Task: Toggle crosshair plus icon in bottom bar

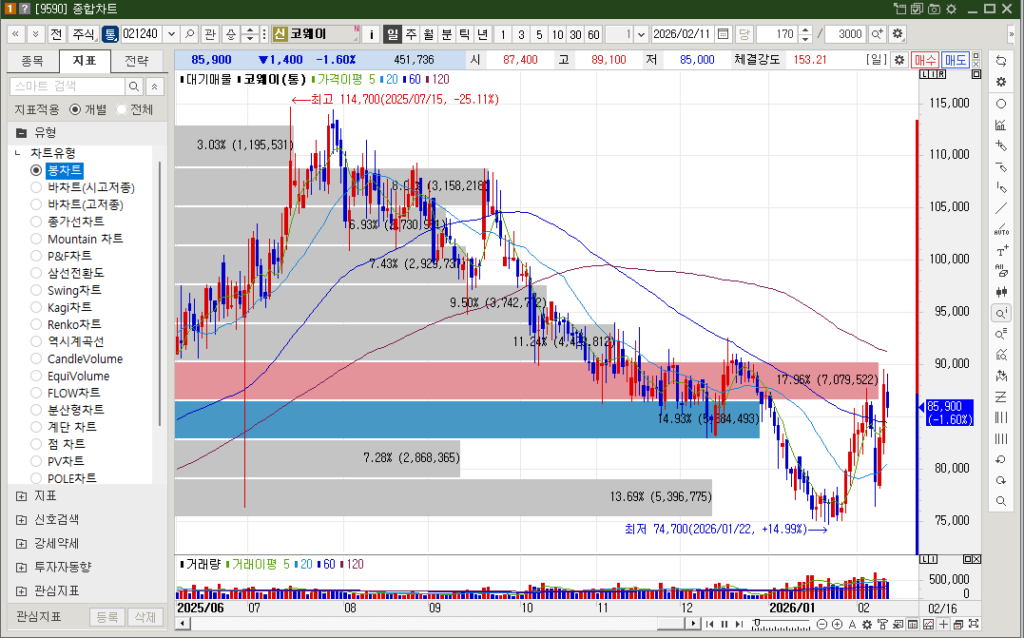Action: click(x=943, y=624)
